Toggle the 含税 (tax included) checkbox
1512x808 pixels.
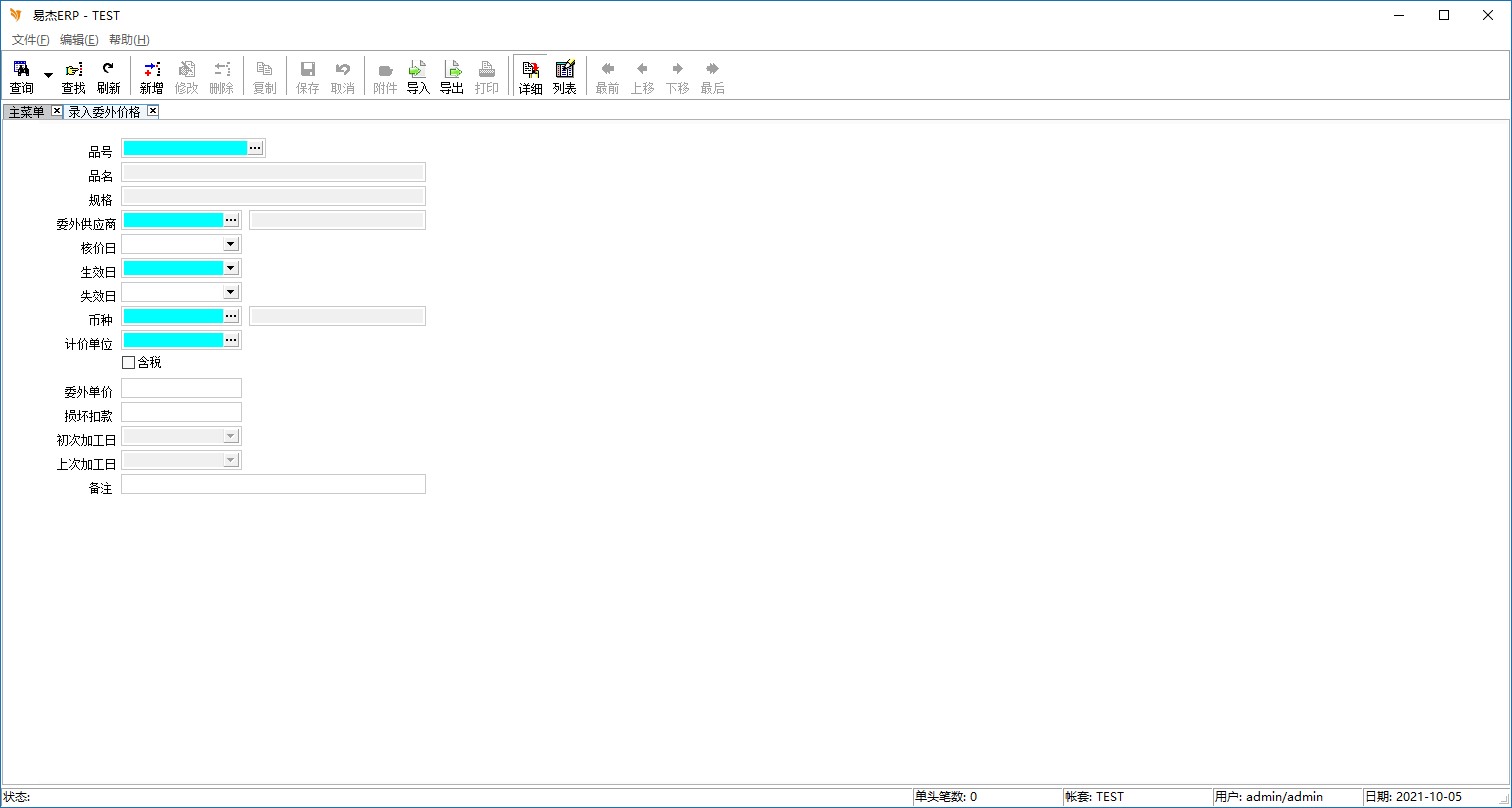point(128,362)
